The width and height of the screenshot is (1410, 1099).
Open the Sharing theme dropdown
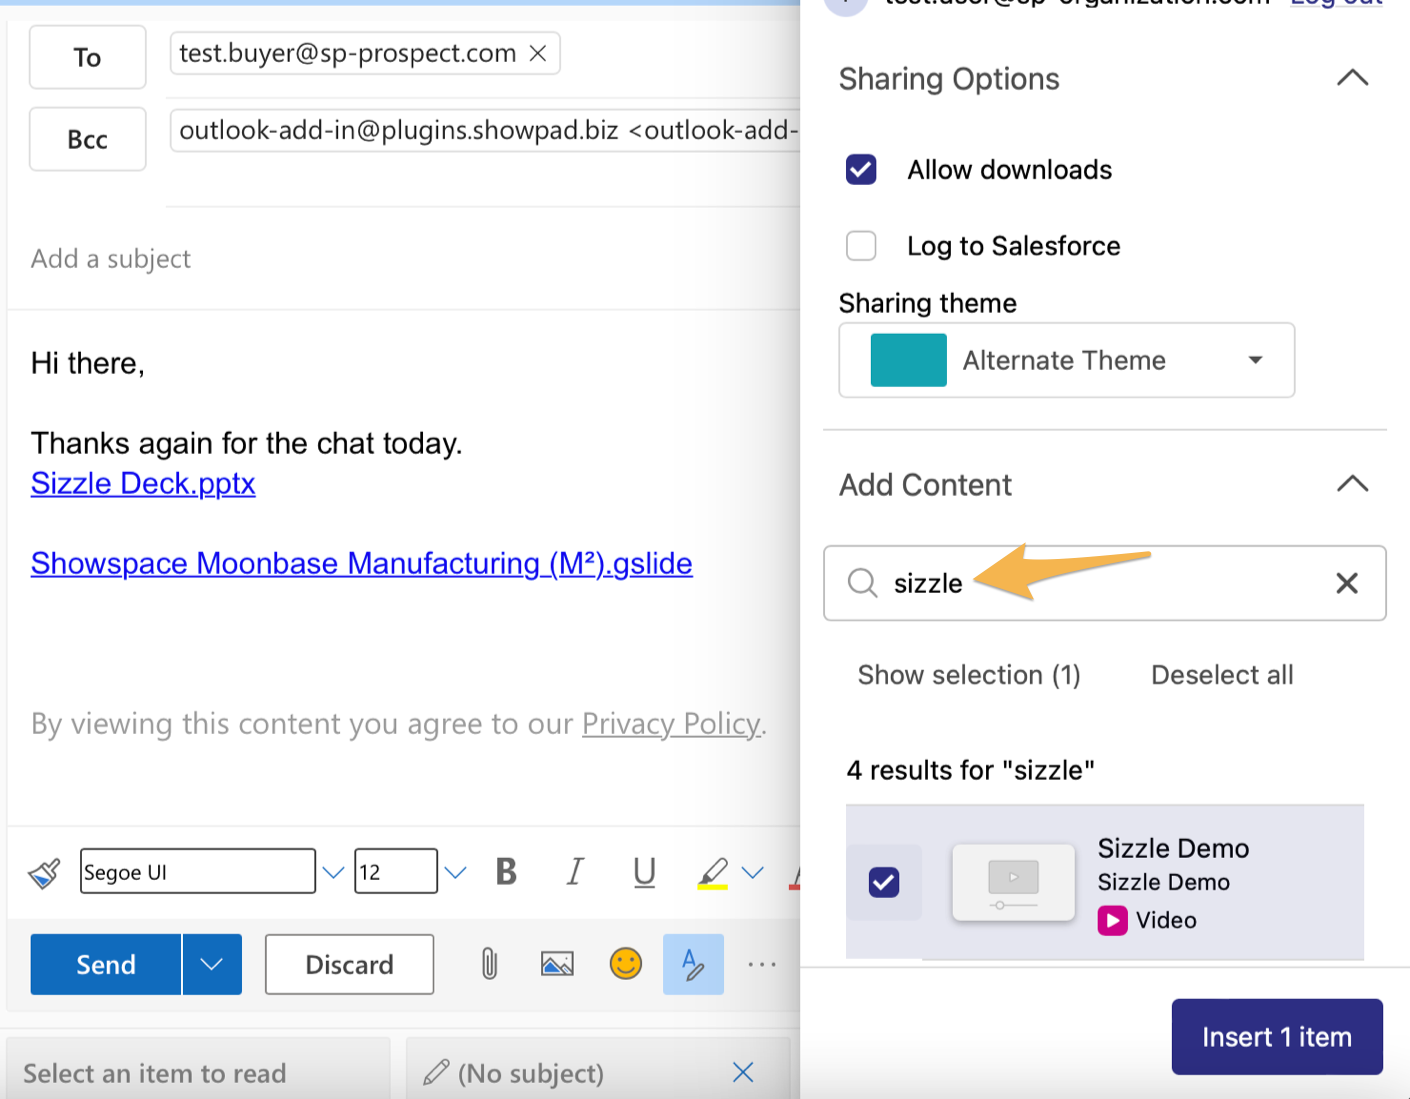coord(1256,360)
